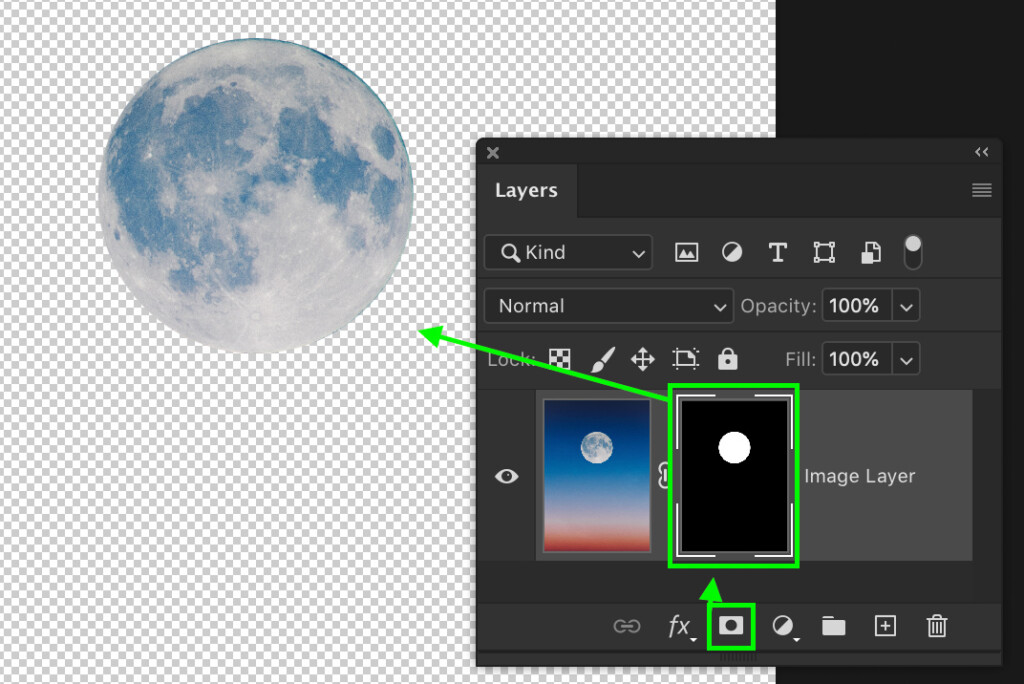Create new fill or adjustment layer
This screenshot has height=684, width=1024.
click(x=784, y=627)
